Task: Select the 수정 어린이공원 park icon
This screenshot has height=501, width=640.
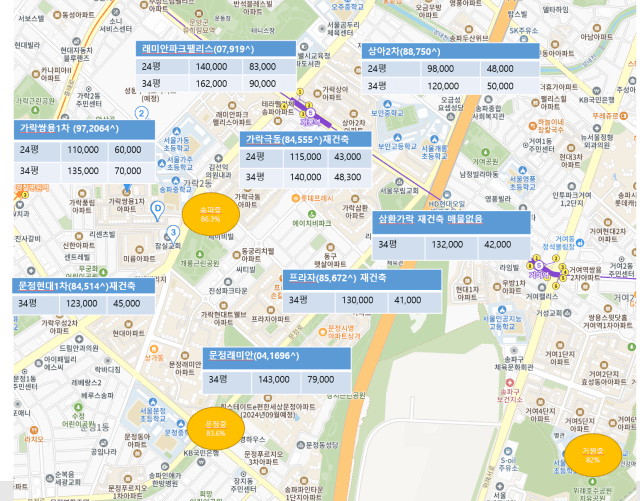Action: click(x=78, y=407)
